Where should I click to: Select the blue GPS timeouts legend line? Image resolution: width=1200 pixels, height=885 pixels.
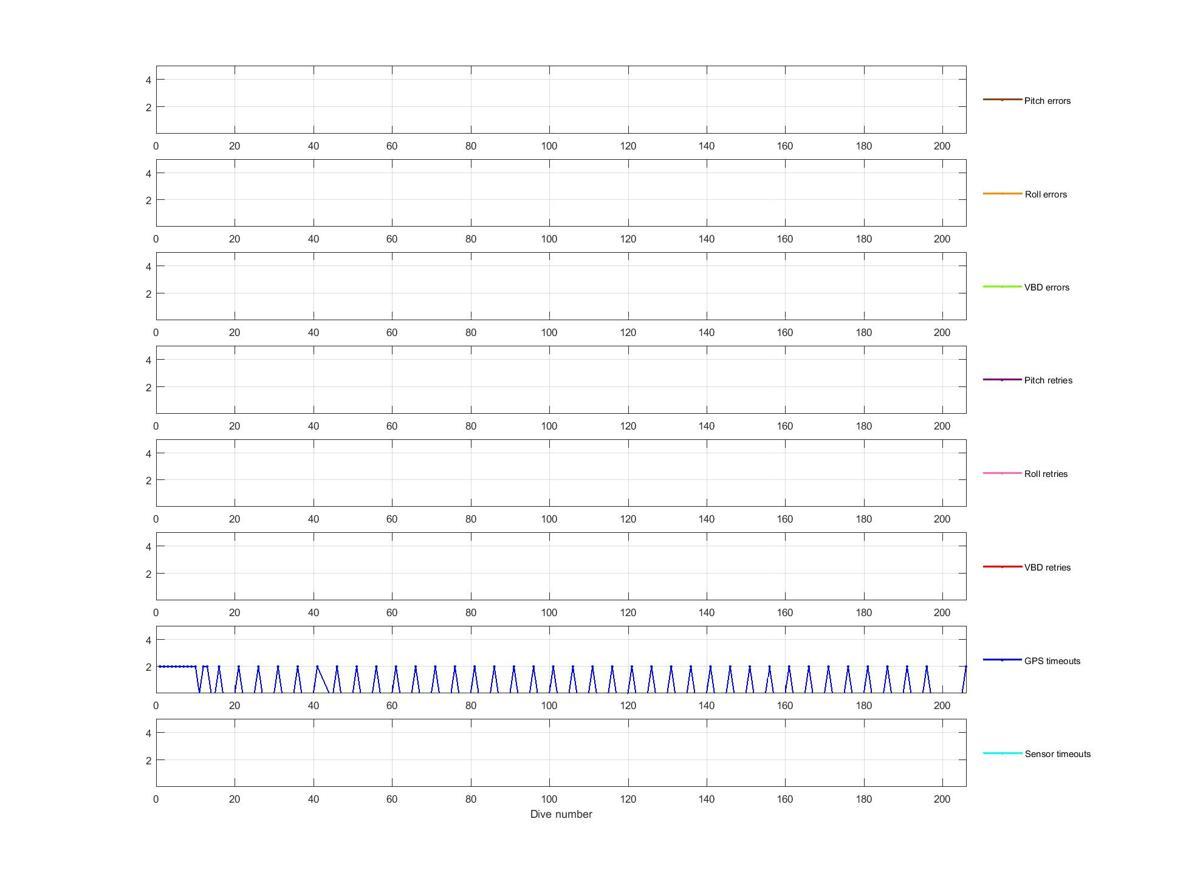coord(1002,660)
